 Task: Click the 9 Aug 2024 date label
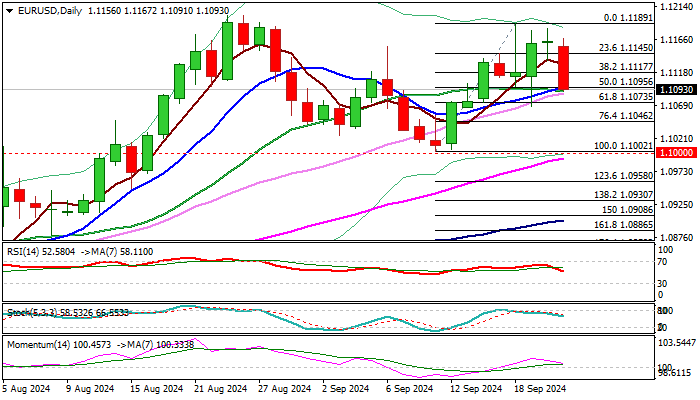(90, 389)
